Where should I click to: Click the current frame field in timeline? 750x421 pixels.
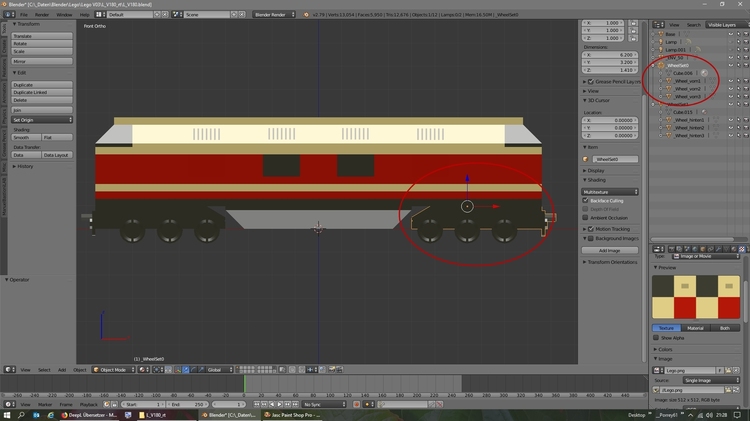pos(229,404)
